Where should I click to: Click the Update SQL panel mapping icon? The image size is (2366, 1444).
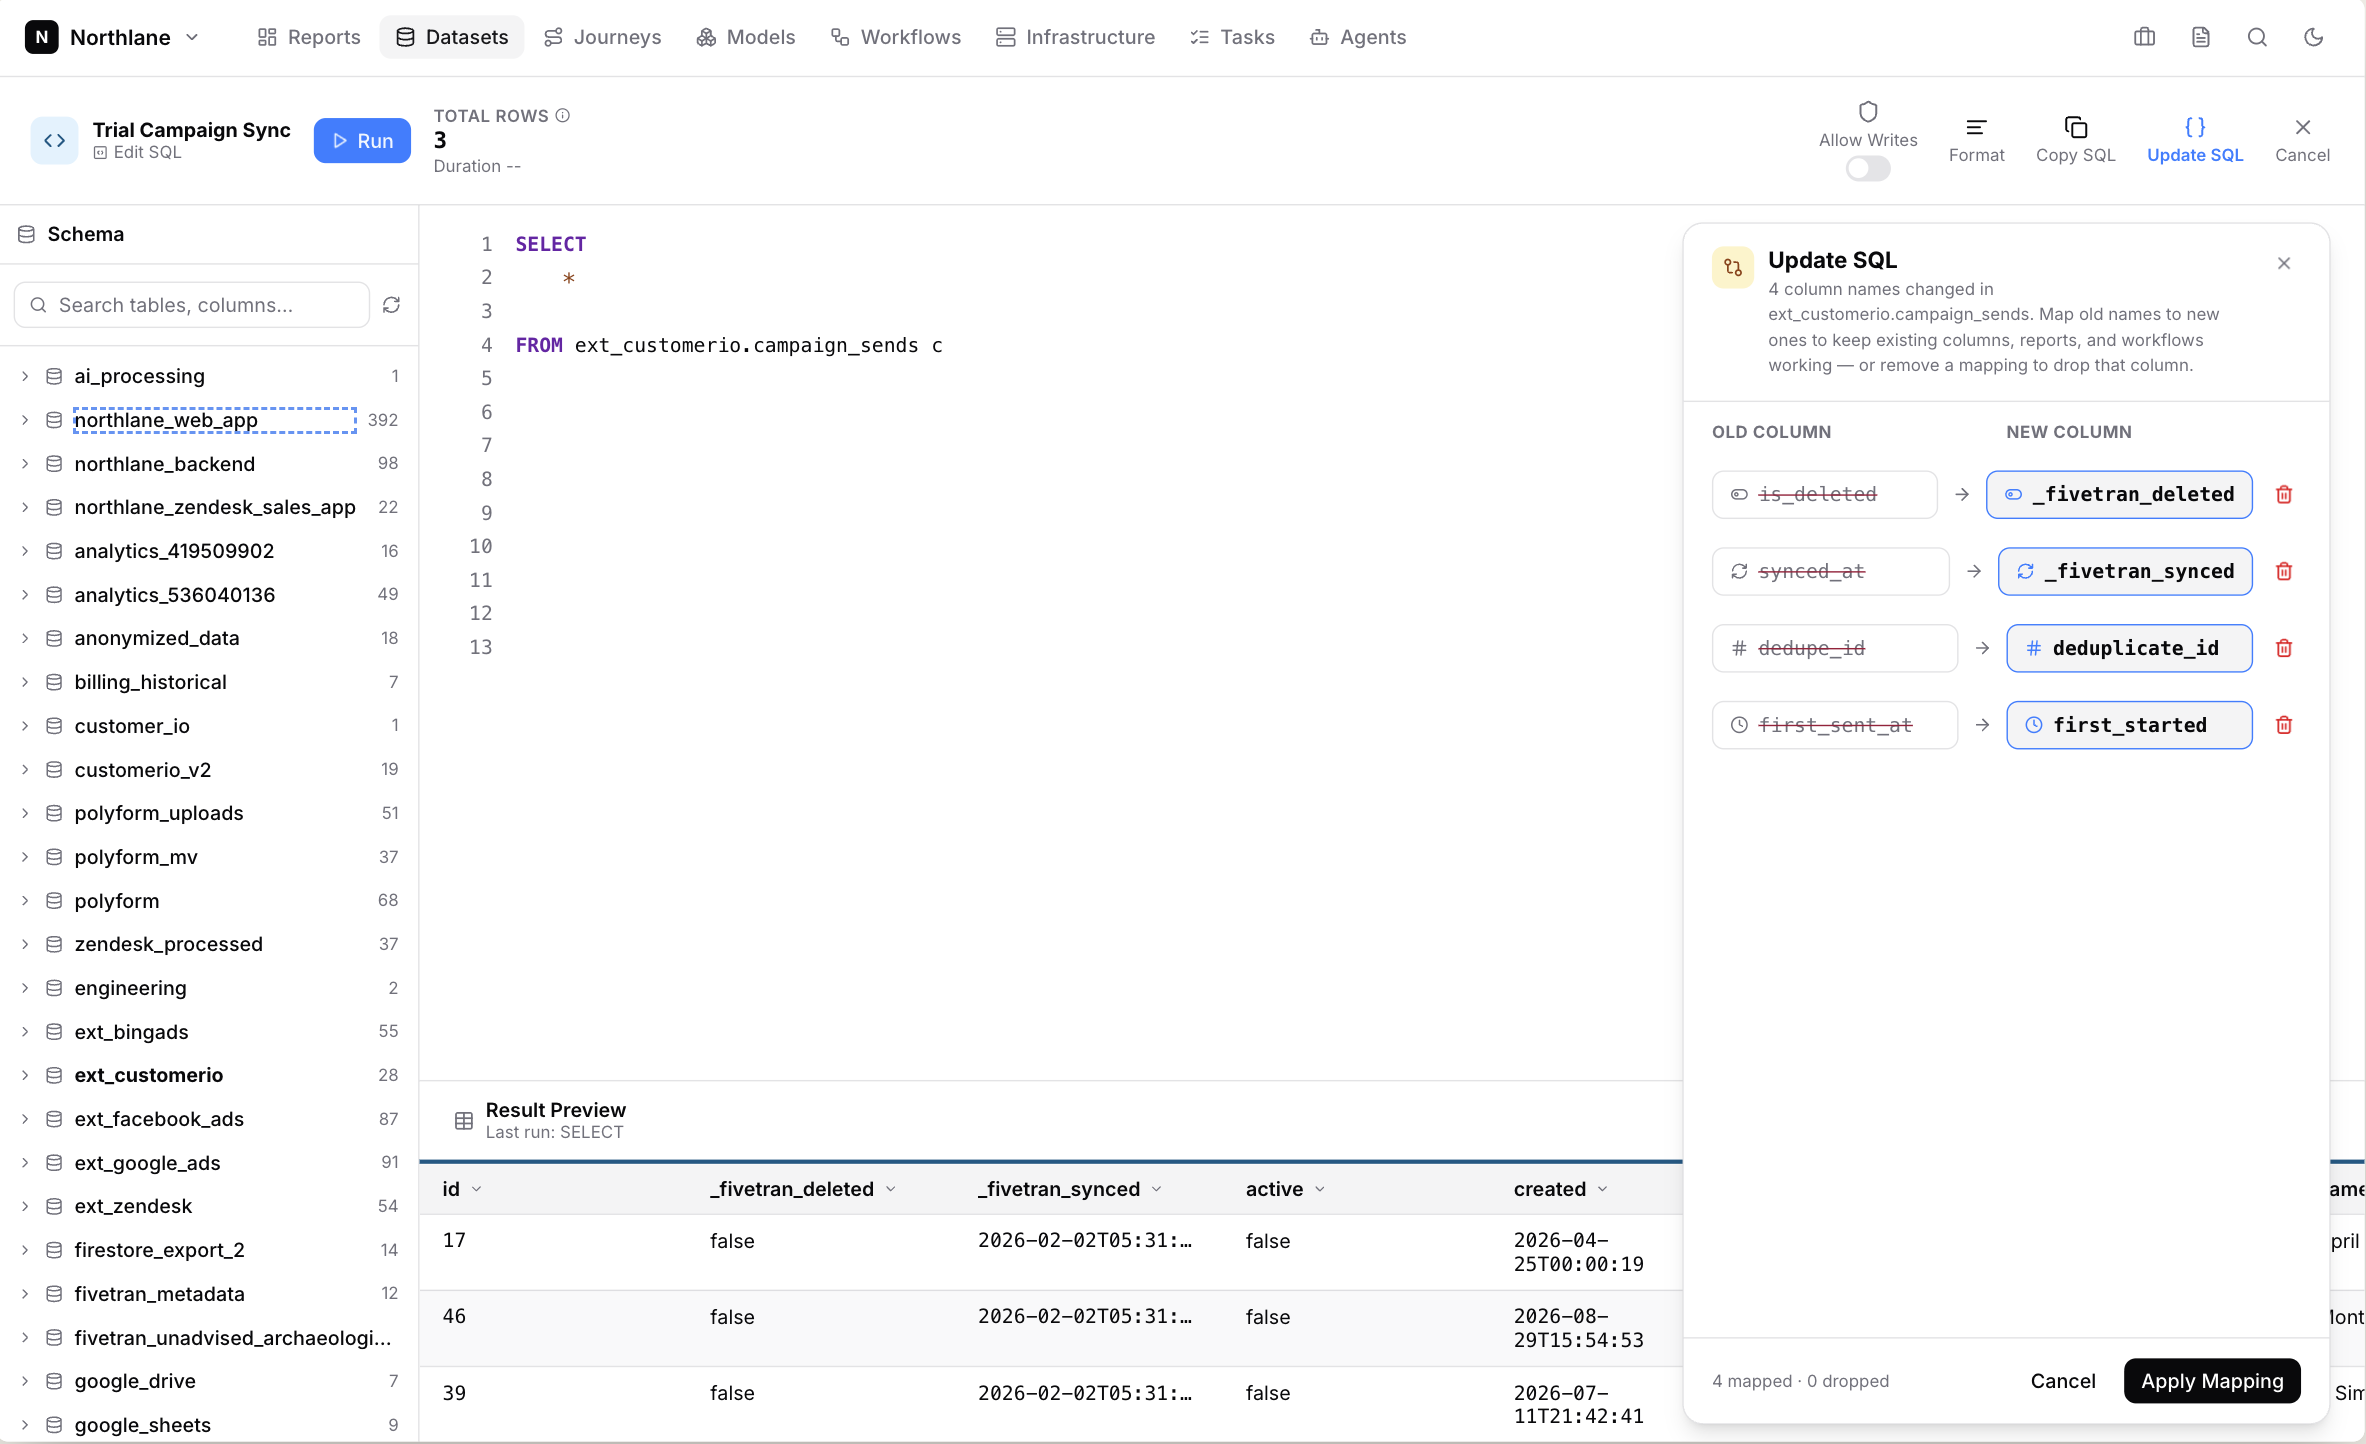[x=1733, y=267]
